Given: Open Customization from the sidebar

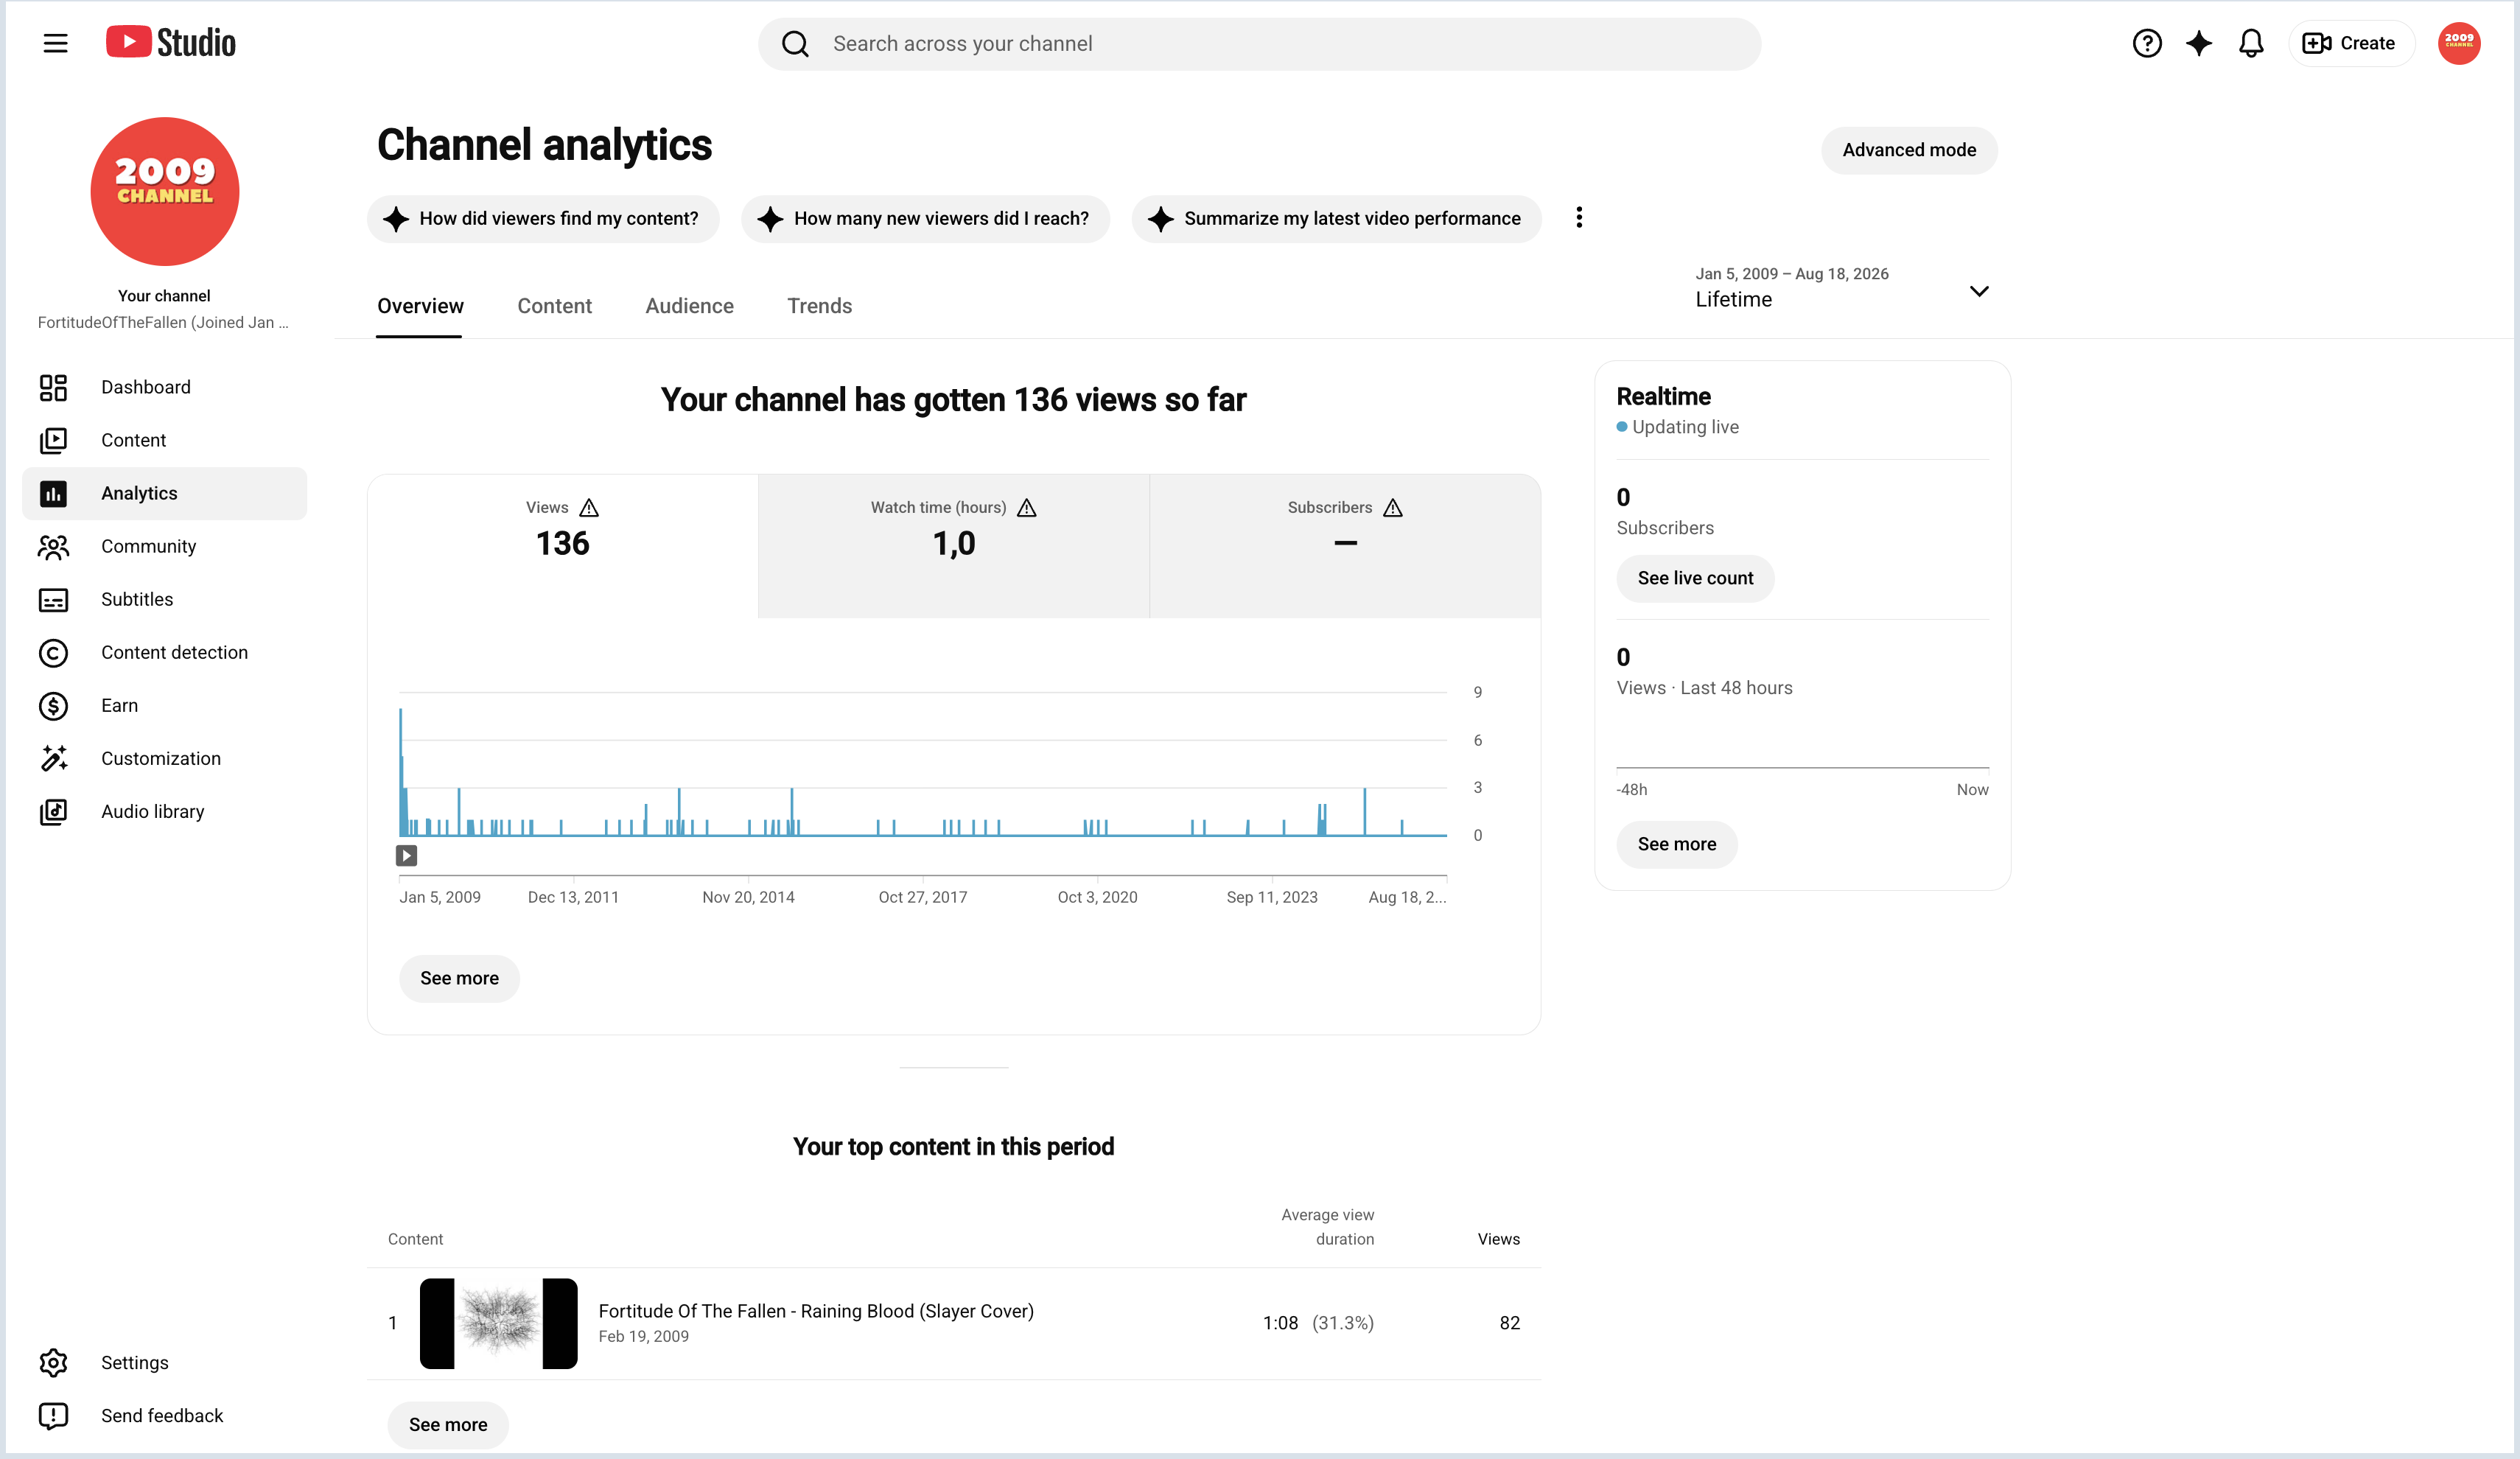Looking at the screenshot, I should pyautogui.click(x=165, y=758).
